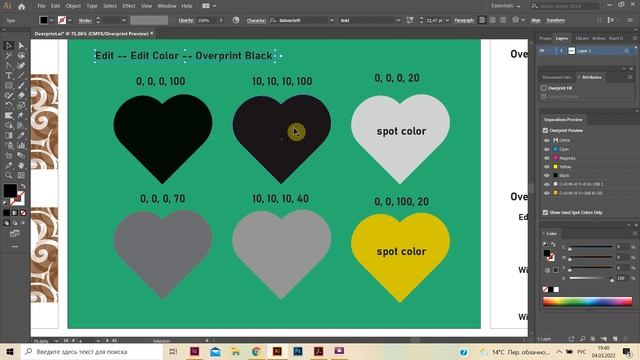This screenshot has width=640, height=360.
Task: Swap fill and stroke colors in toolbox
Action: coord(23,187)
